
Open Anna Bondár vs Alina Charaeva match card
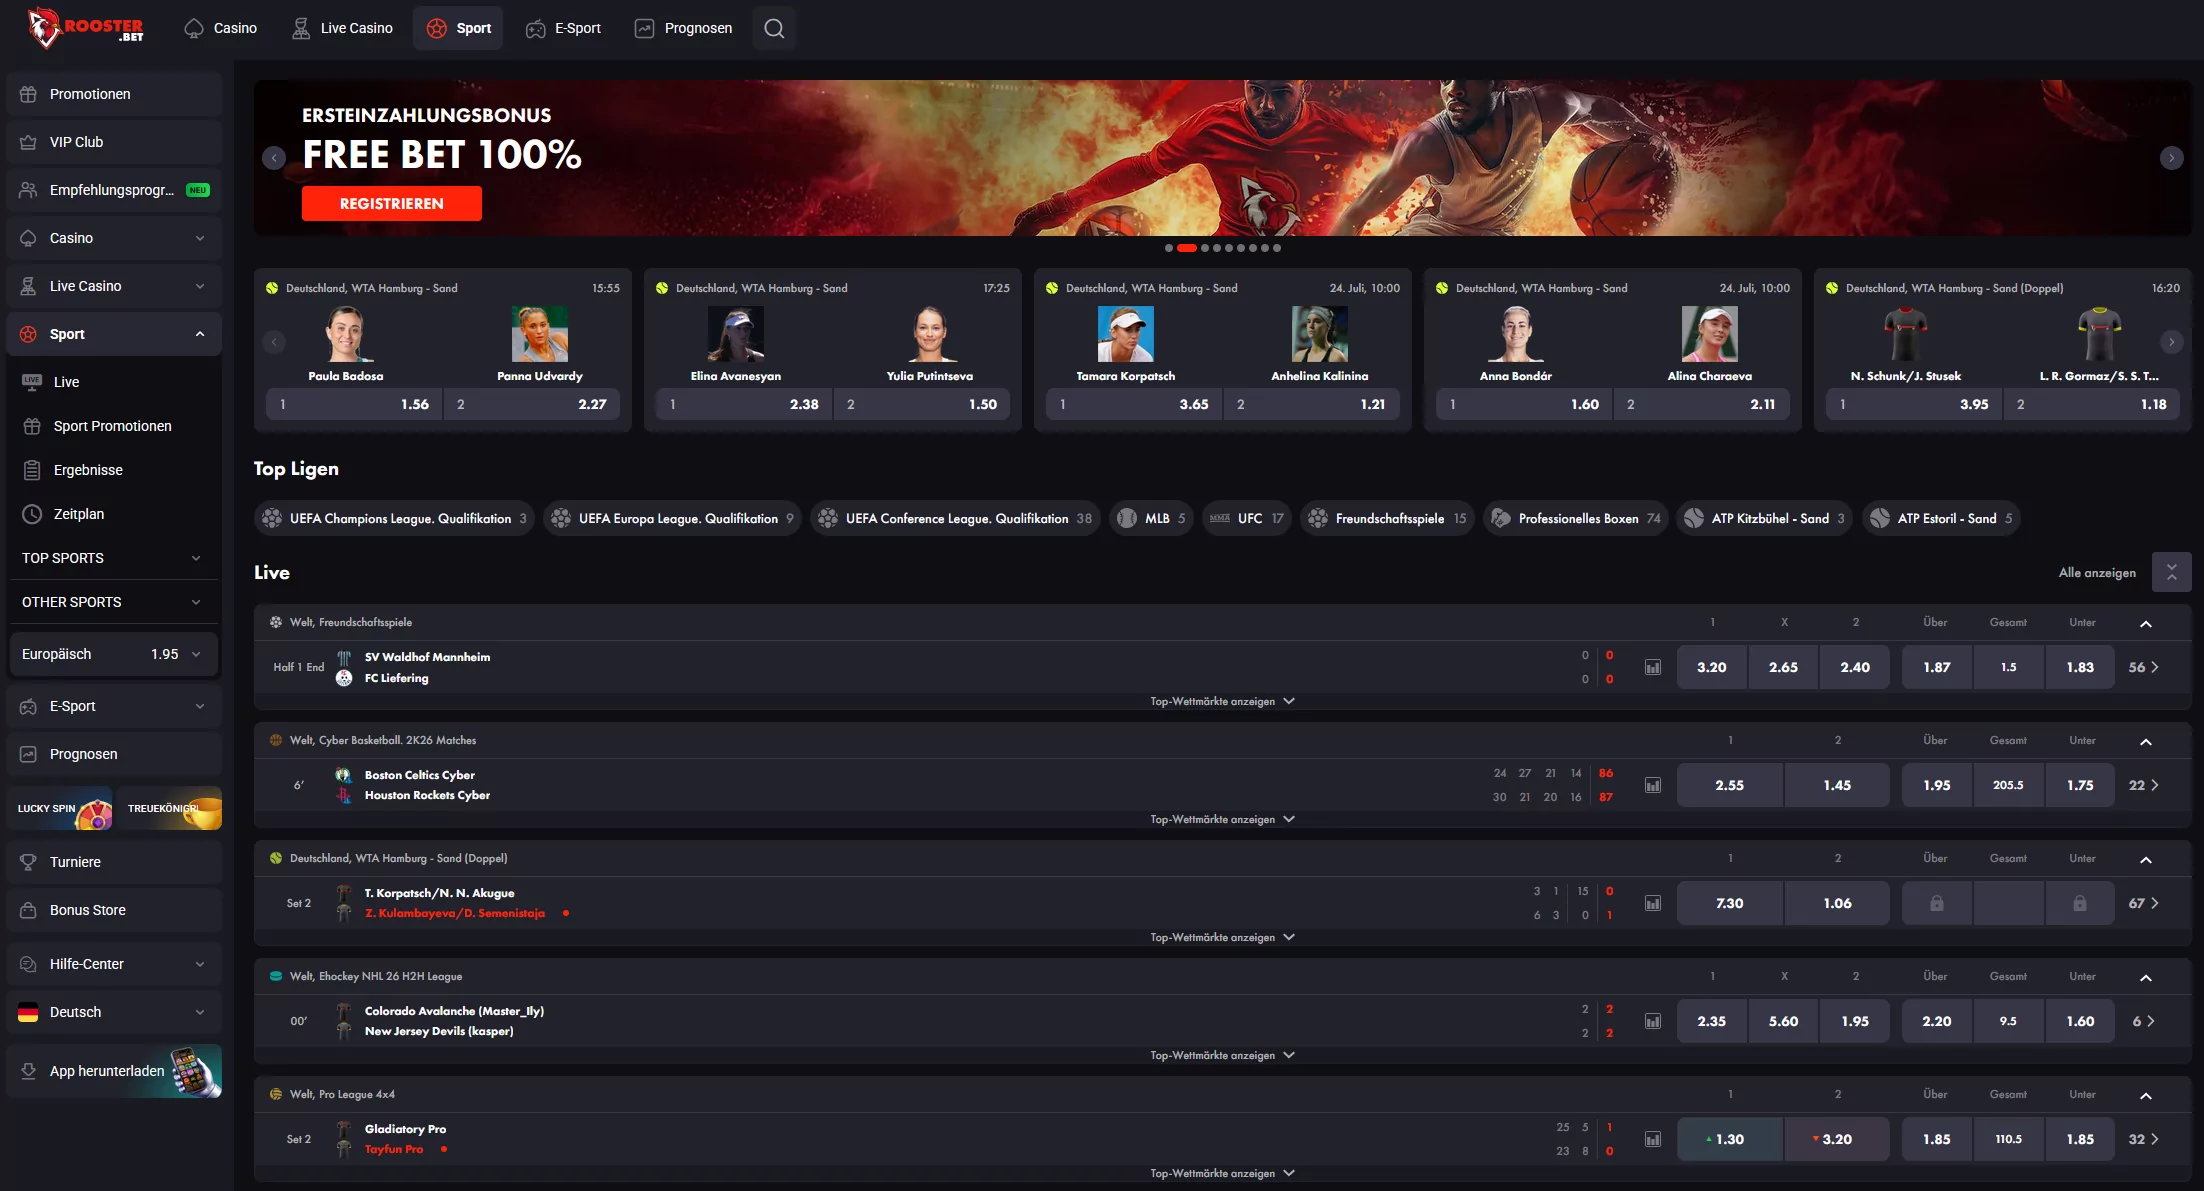tap(1612, 350)
